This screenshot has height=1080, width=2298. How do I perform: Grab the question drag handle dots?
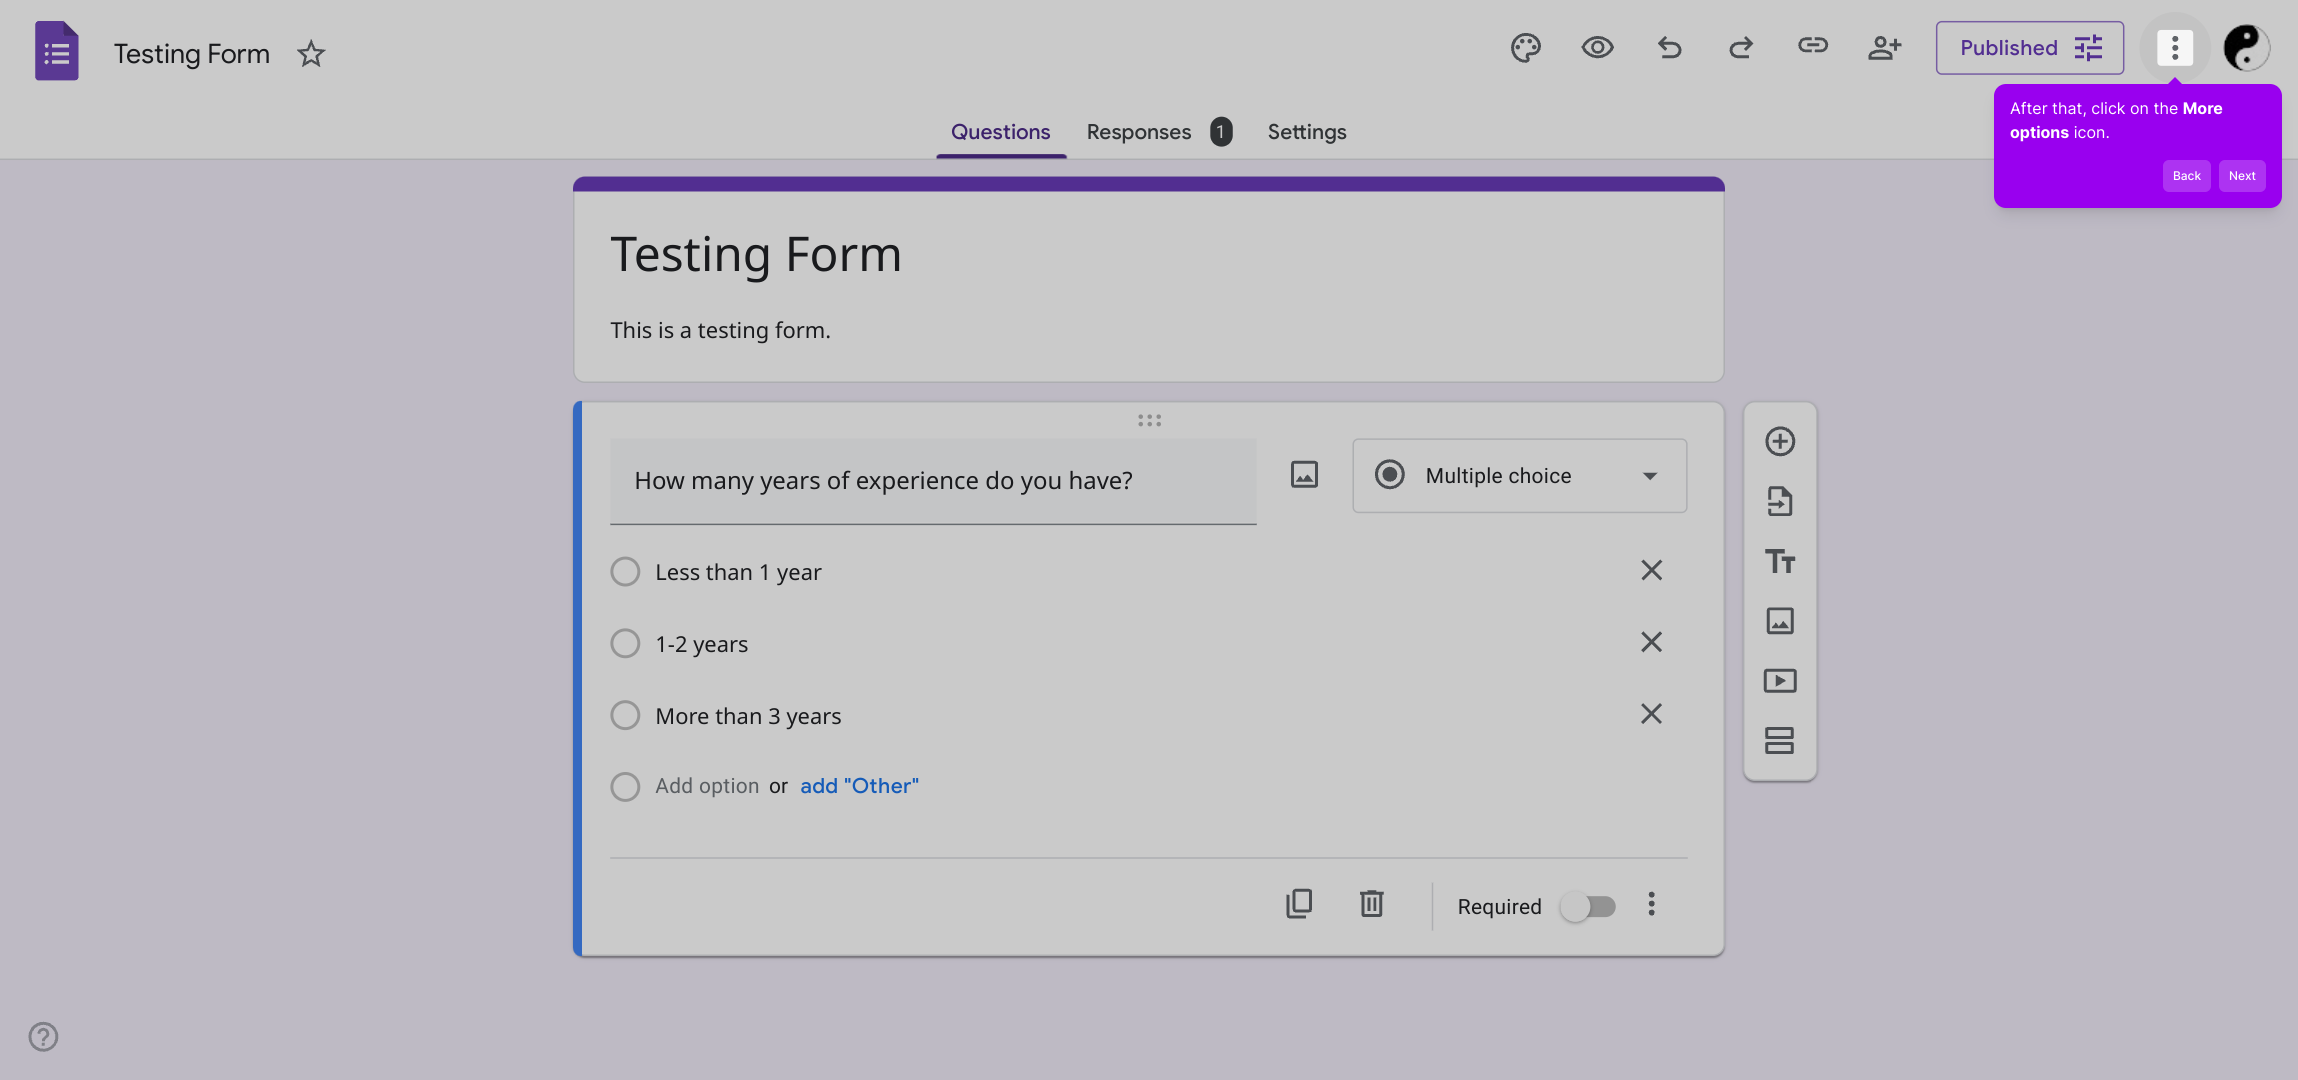coord(1149,420)
